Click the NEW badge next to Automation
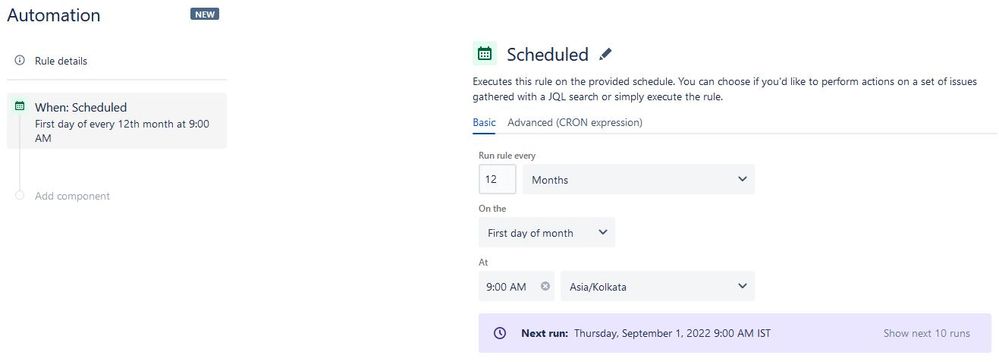Image resolution: width=999 pixels, height=362 pixels. 205,14
